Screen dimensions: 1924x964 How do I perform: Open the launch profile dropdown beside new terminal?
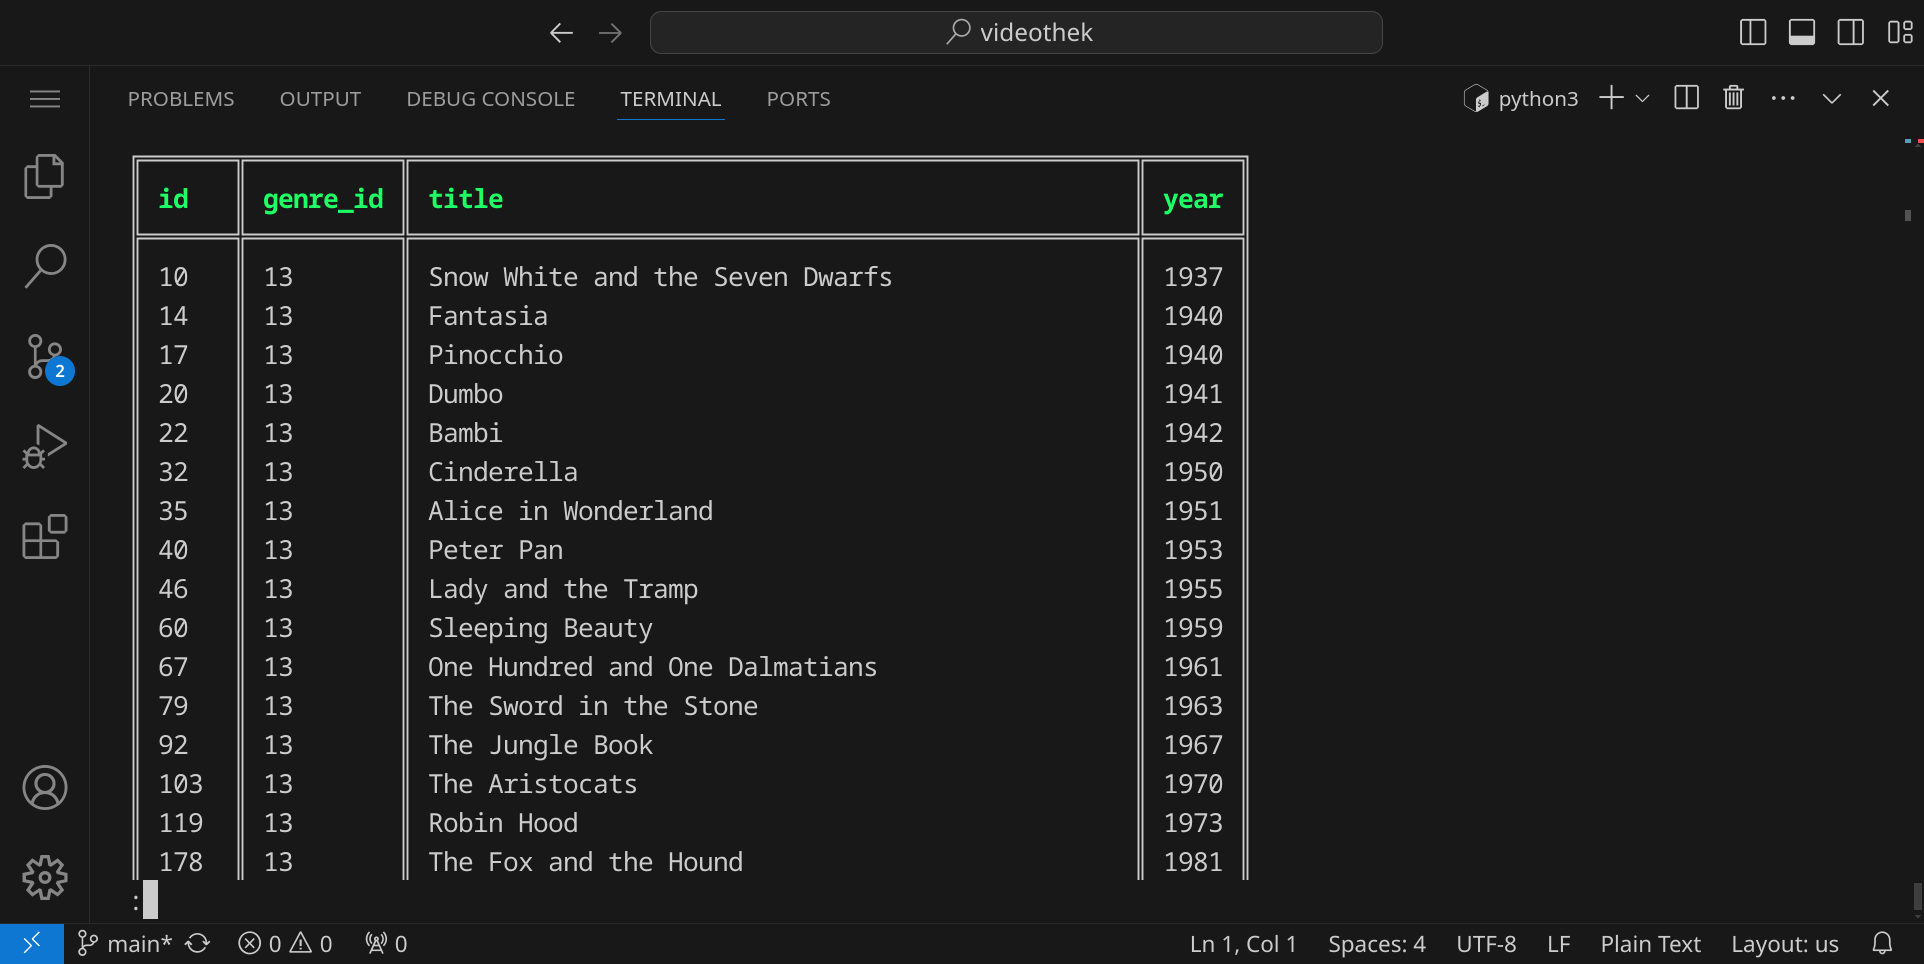[x=1642, y=98]
